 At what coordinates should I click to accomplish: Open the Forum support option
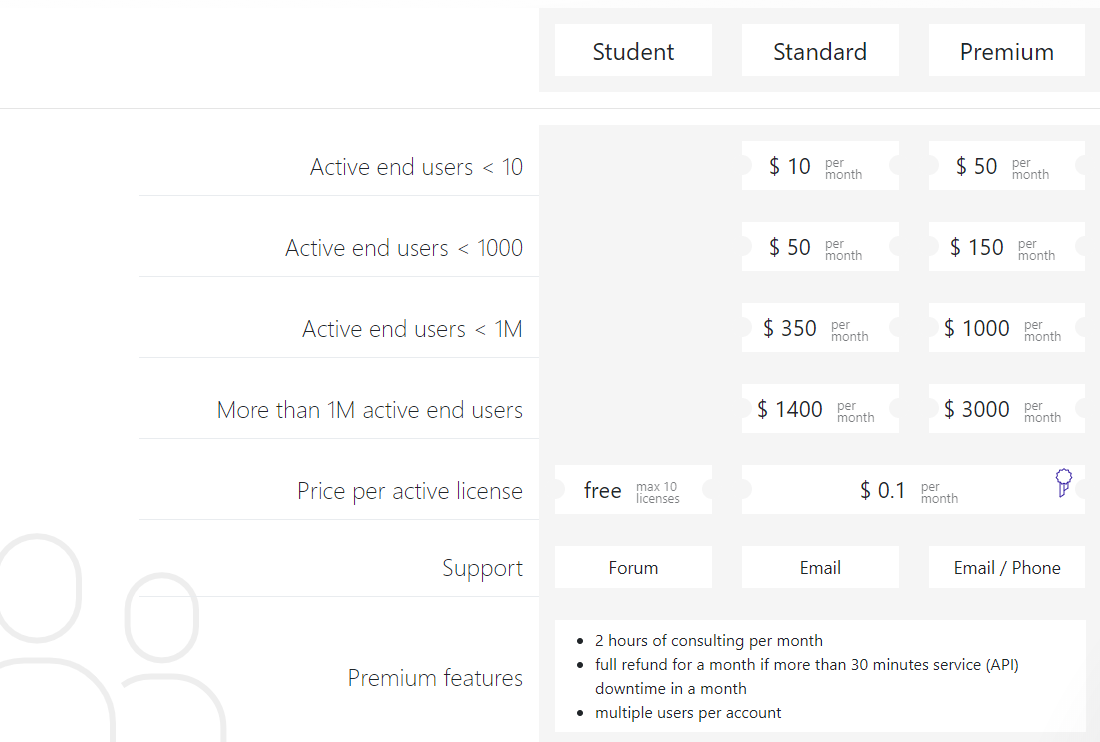click(633, 567)
